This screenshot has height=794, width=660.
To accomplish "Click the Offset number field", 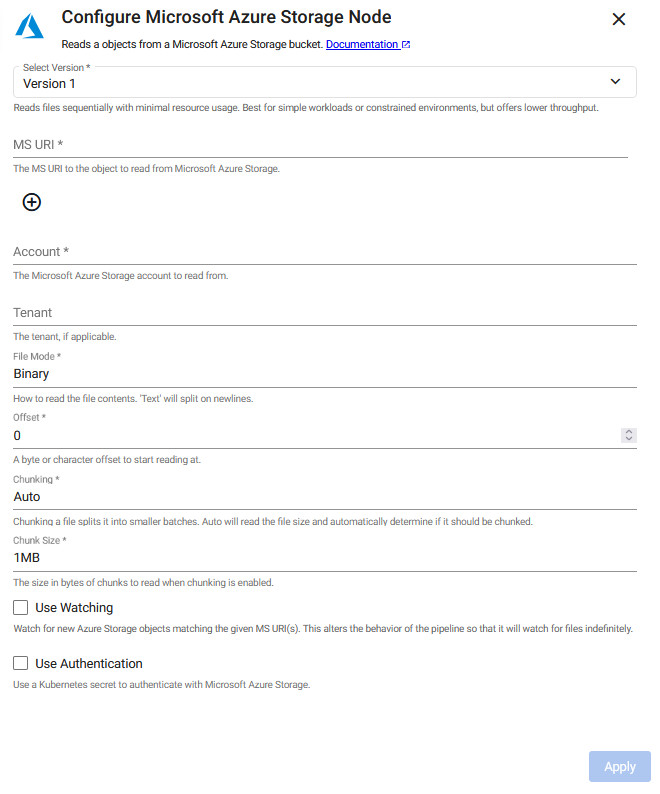I will (x=310, y=436).
